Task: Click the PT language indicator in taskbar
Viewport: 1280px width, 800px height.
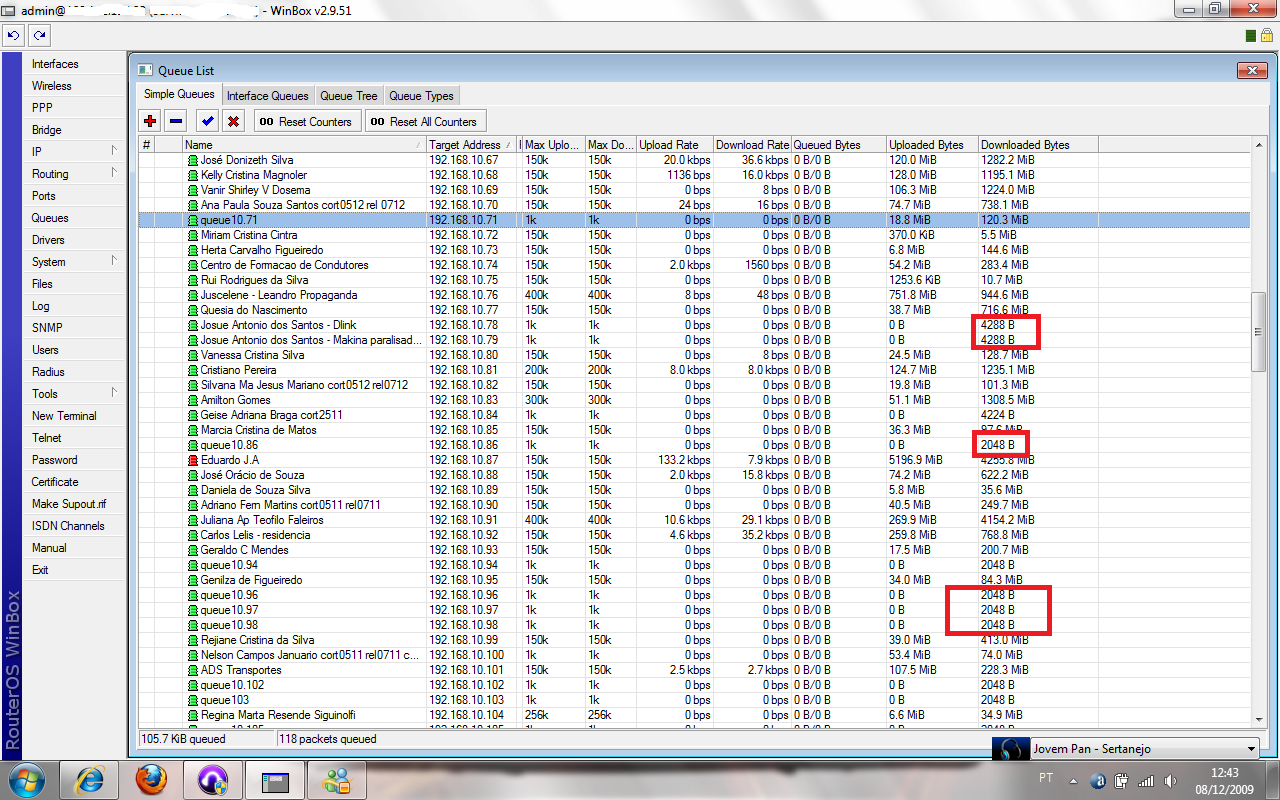Action: (1046, 777)
